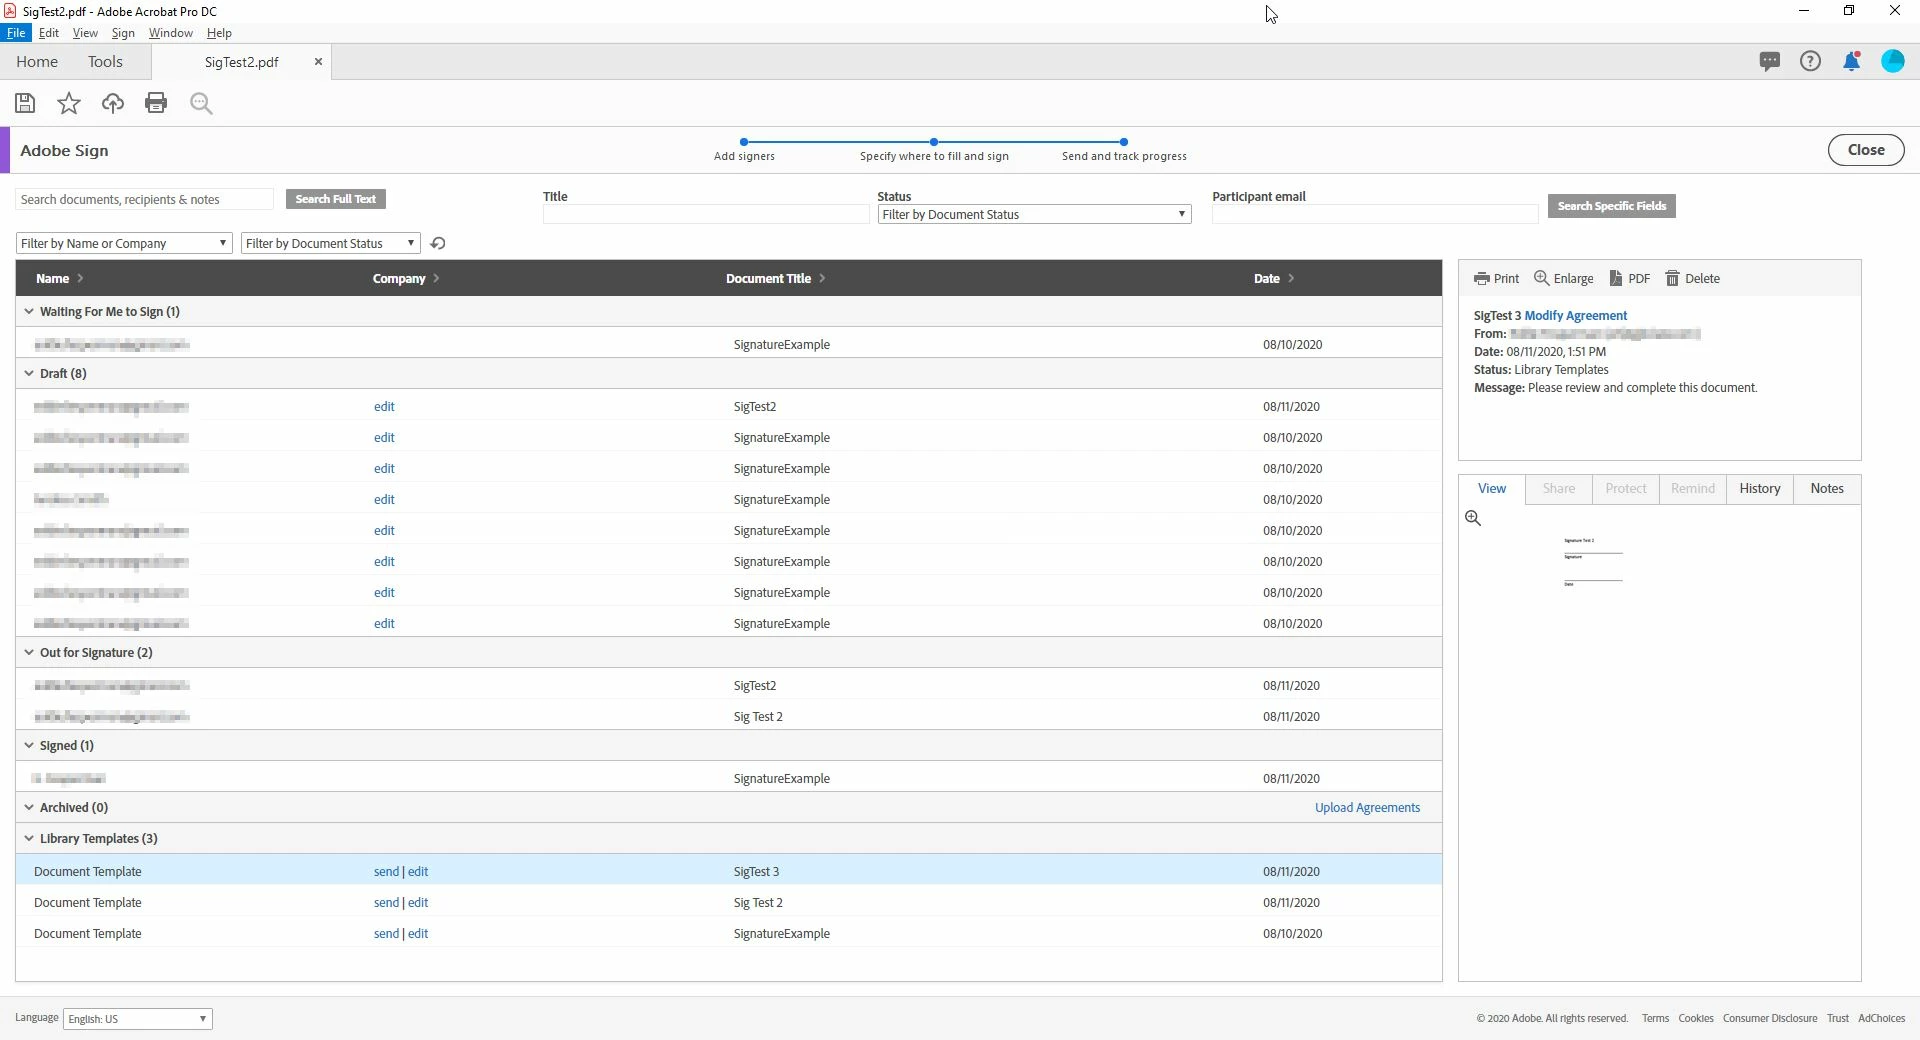Sort the list by Date column
Image resolution: width=1920 pixels, height=1040 pixels.
[1274, 279]
